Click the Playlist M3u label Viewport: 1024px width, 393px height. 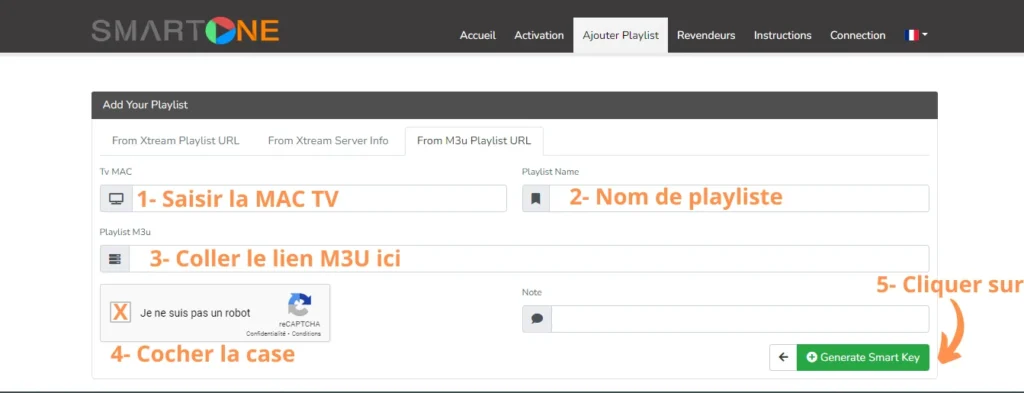point(125,232)
